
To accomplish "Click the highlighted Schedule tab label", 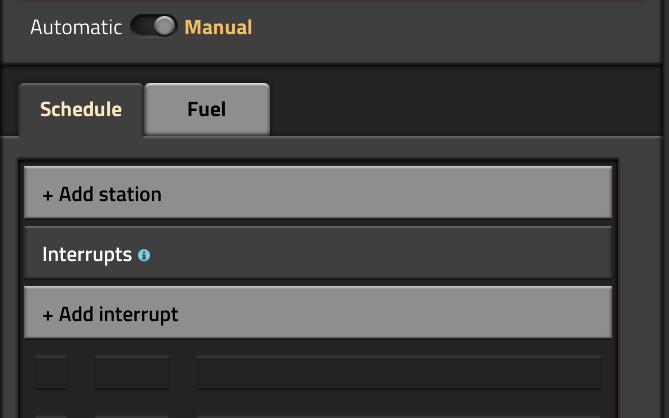I will point(81,110).
